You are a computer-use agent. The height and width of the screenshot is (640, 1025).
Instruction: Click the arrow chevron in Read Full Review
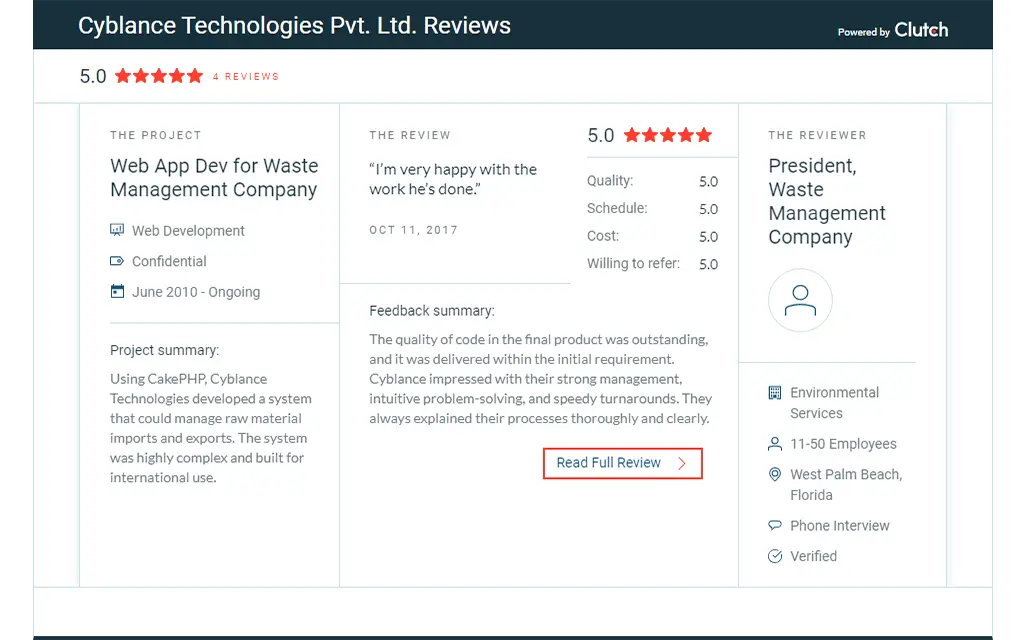tap(682, 463)
